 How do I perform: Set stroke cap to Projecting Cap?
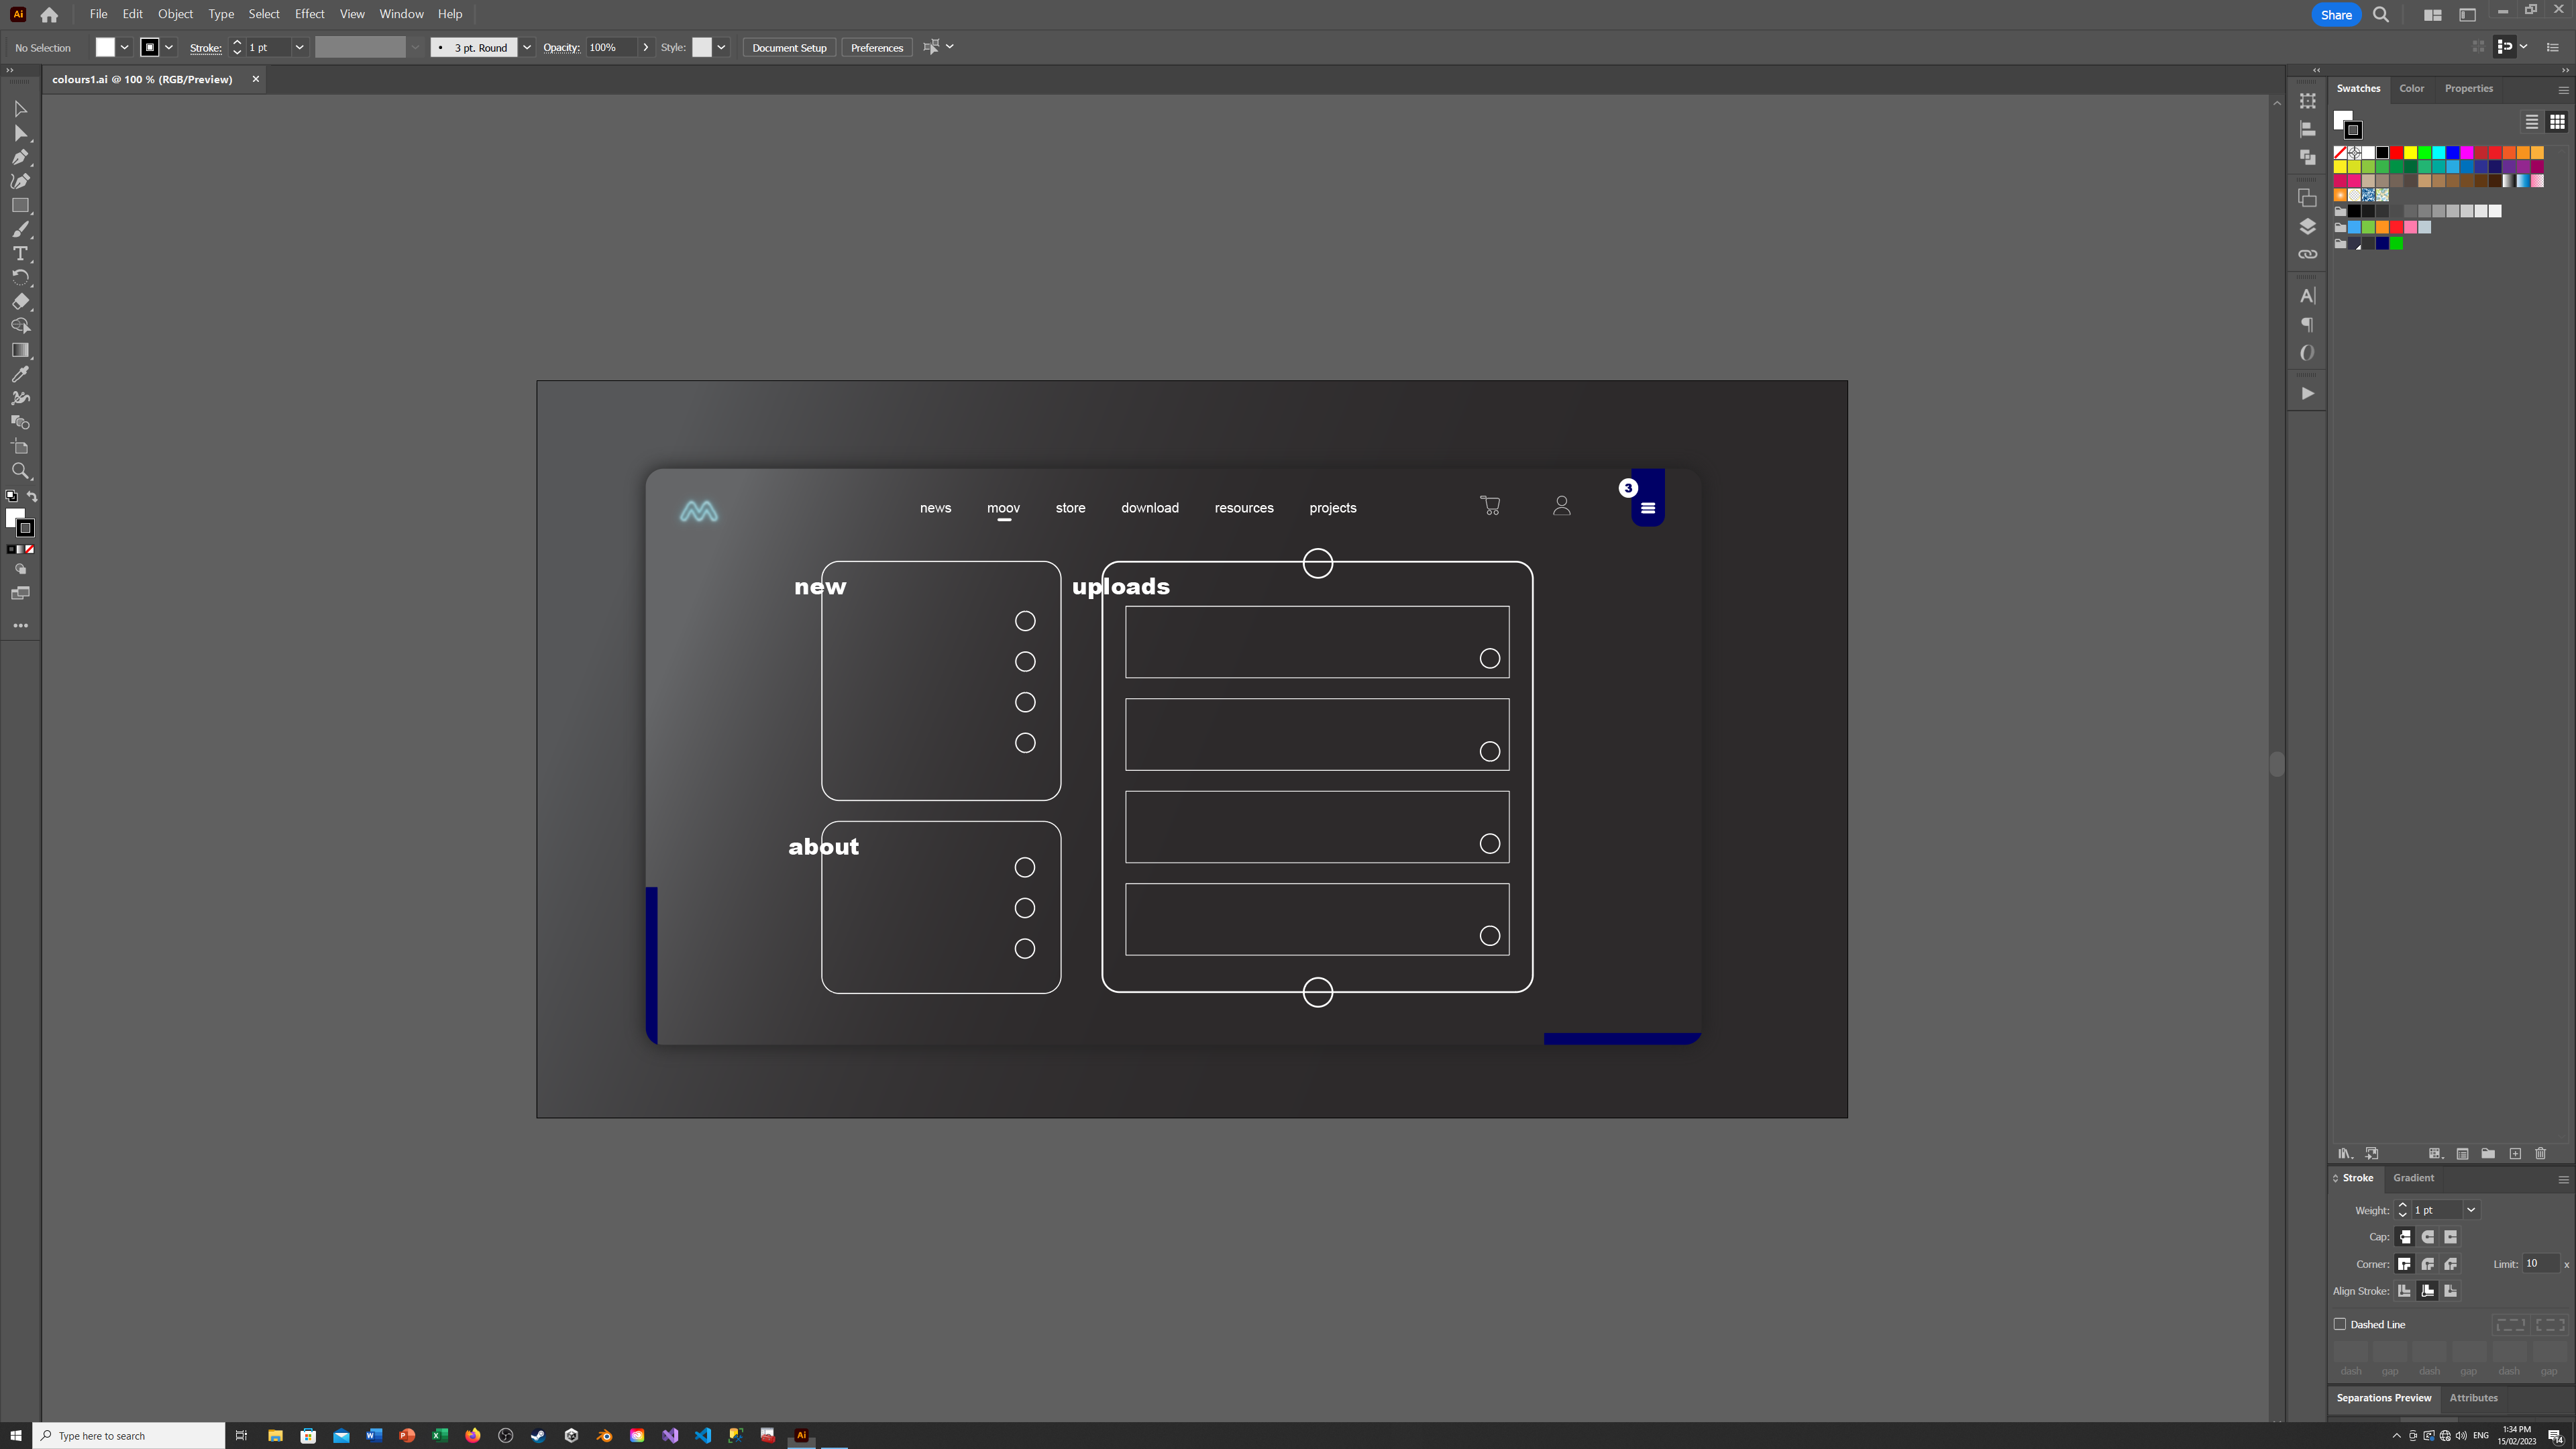point(2451,1237)
